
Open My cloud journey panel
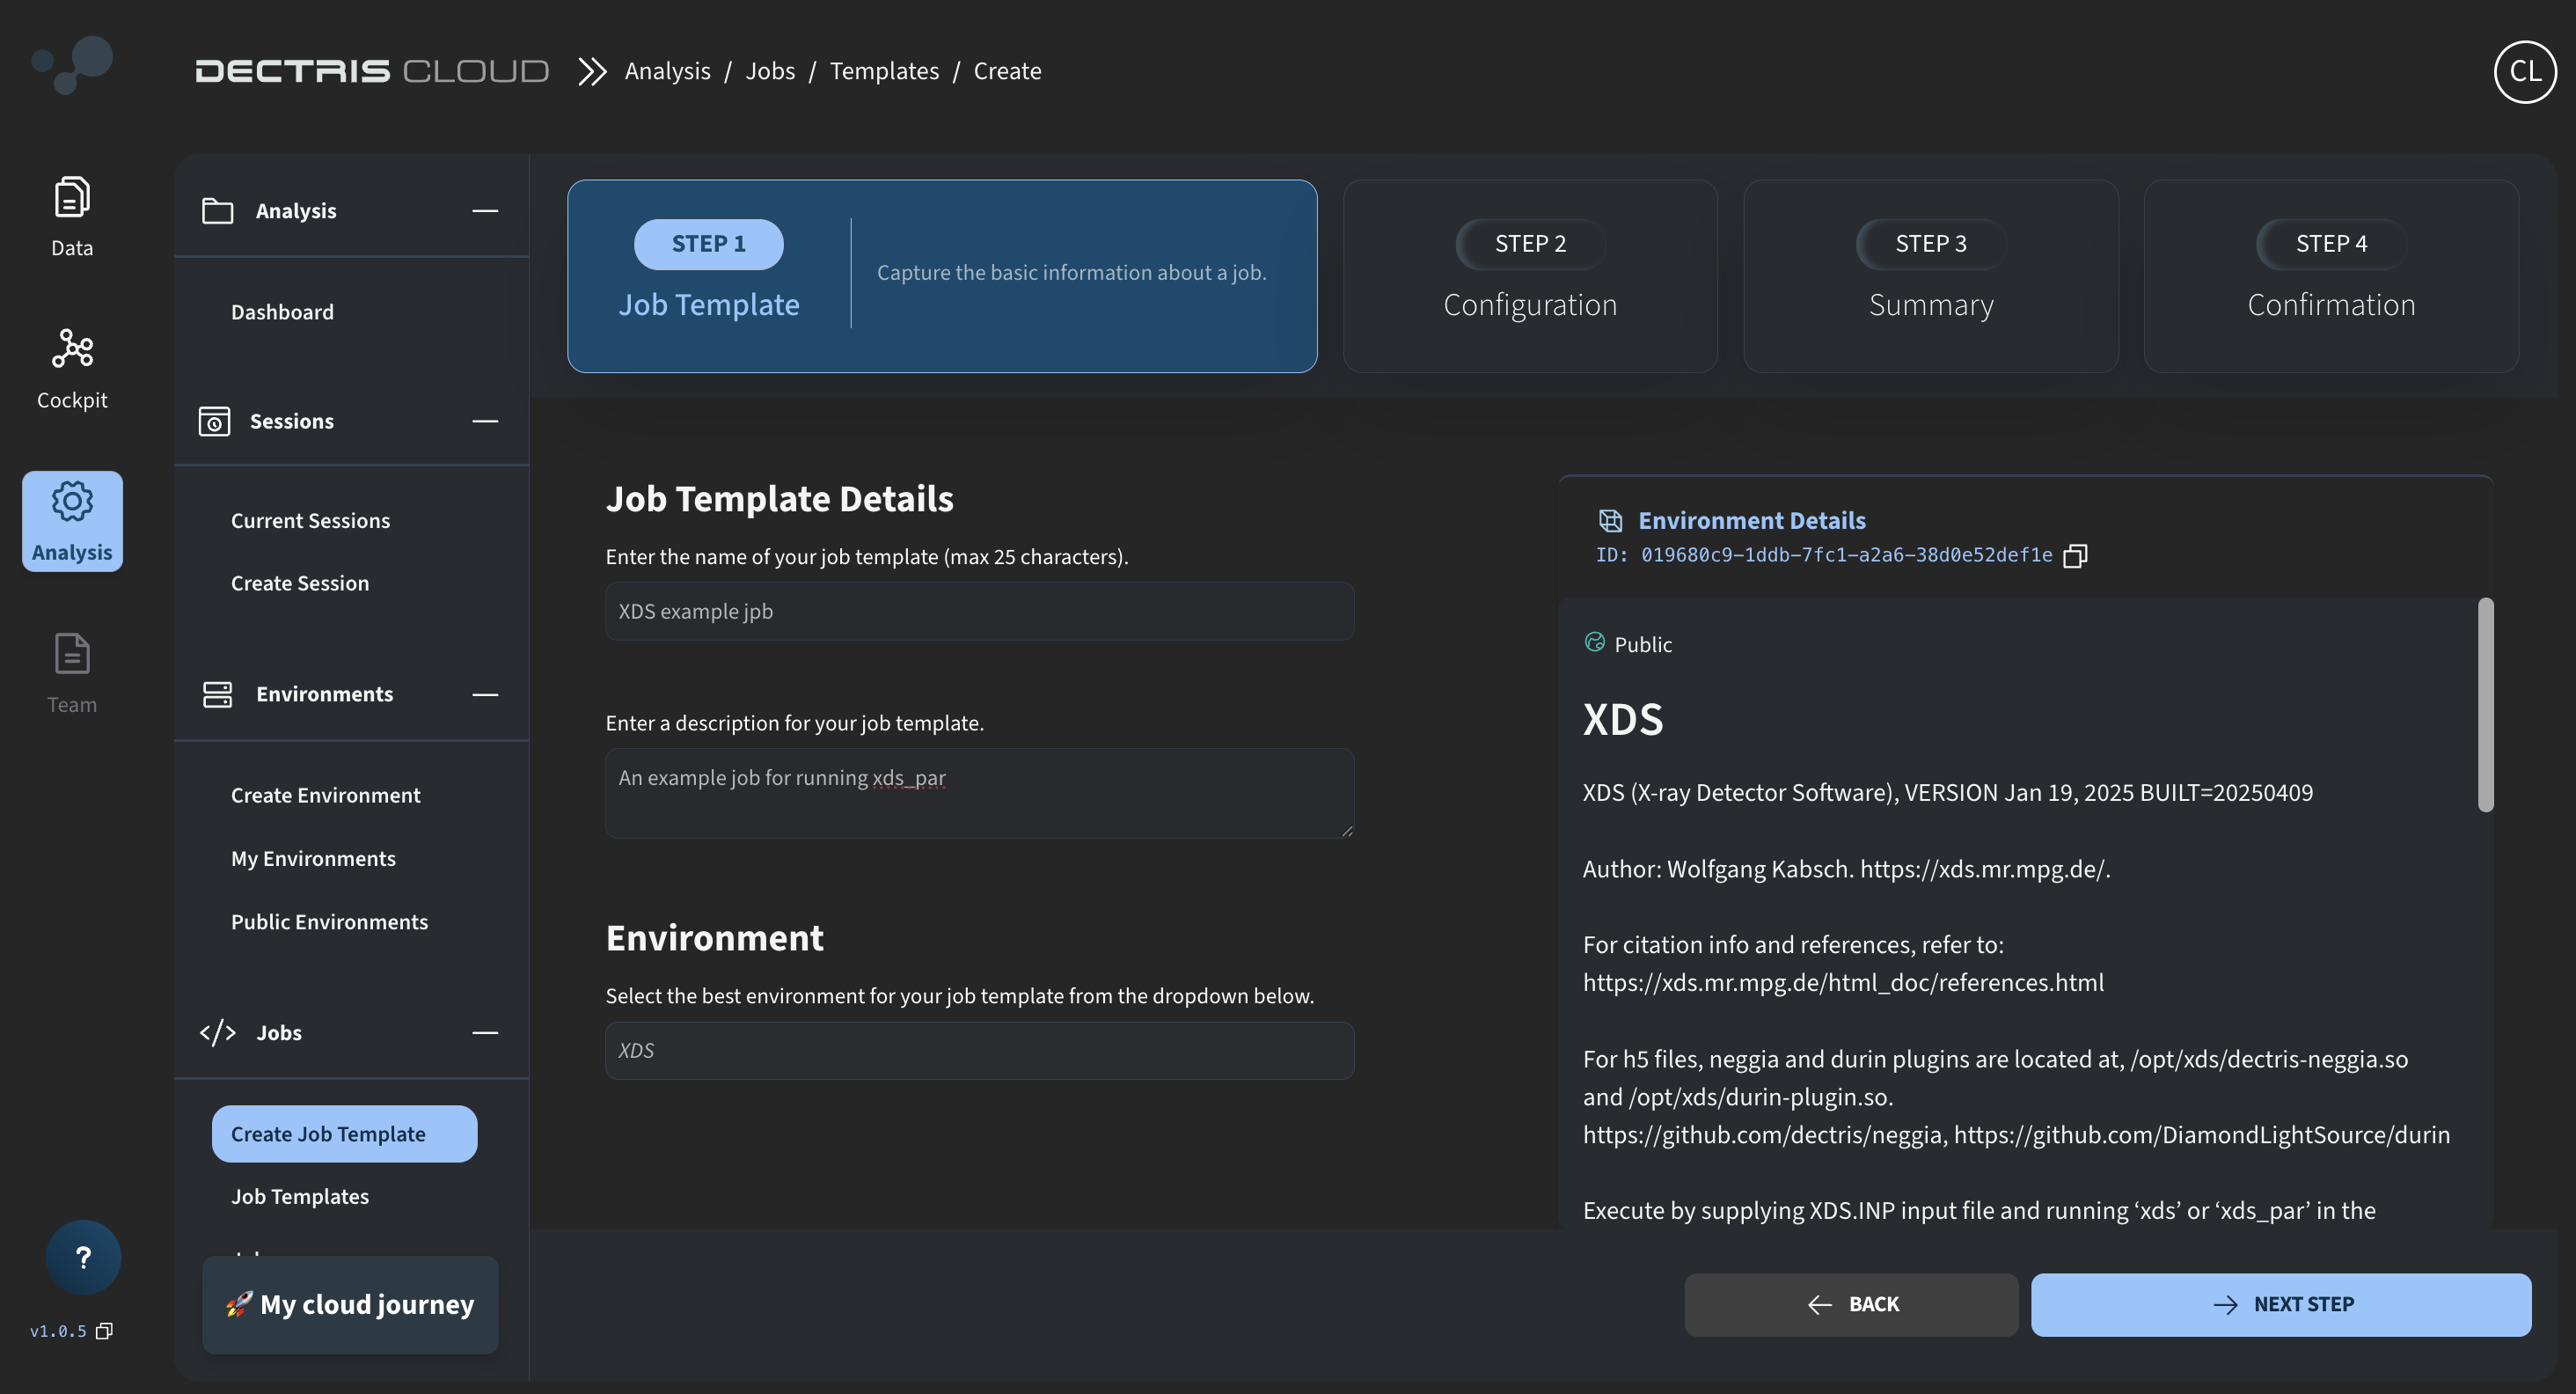350,1304
